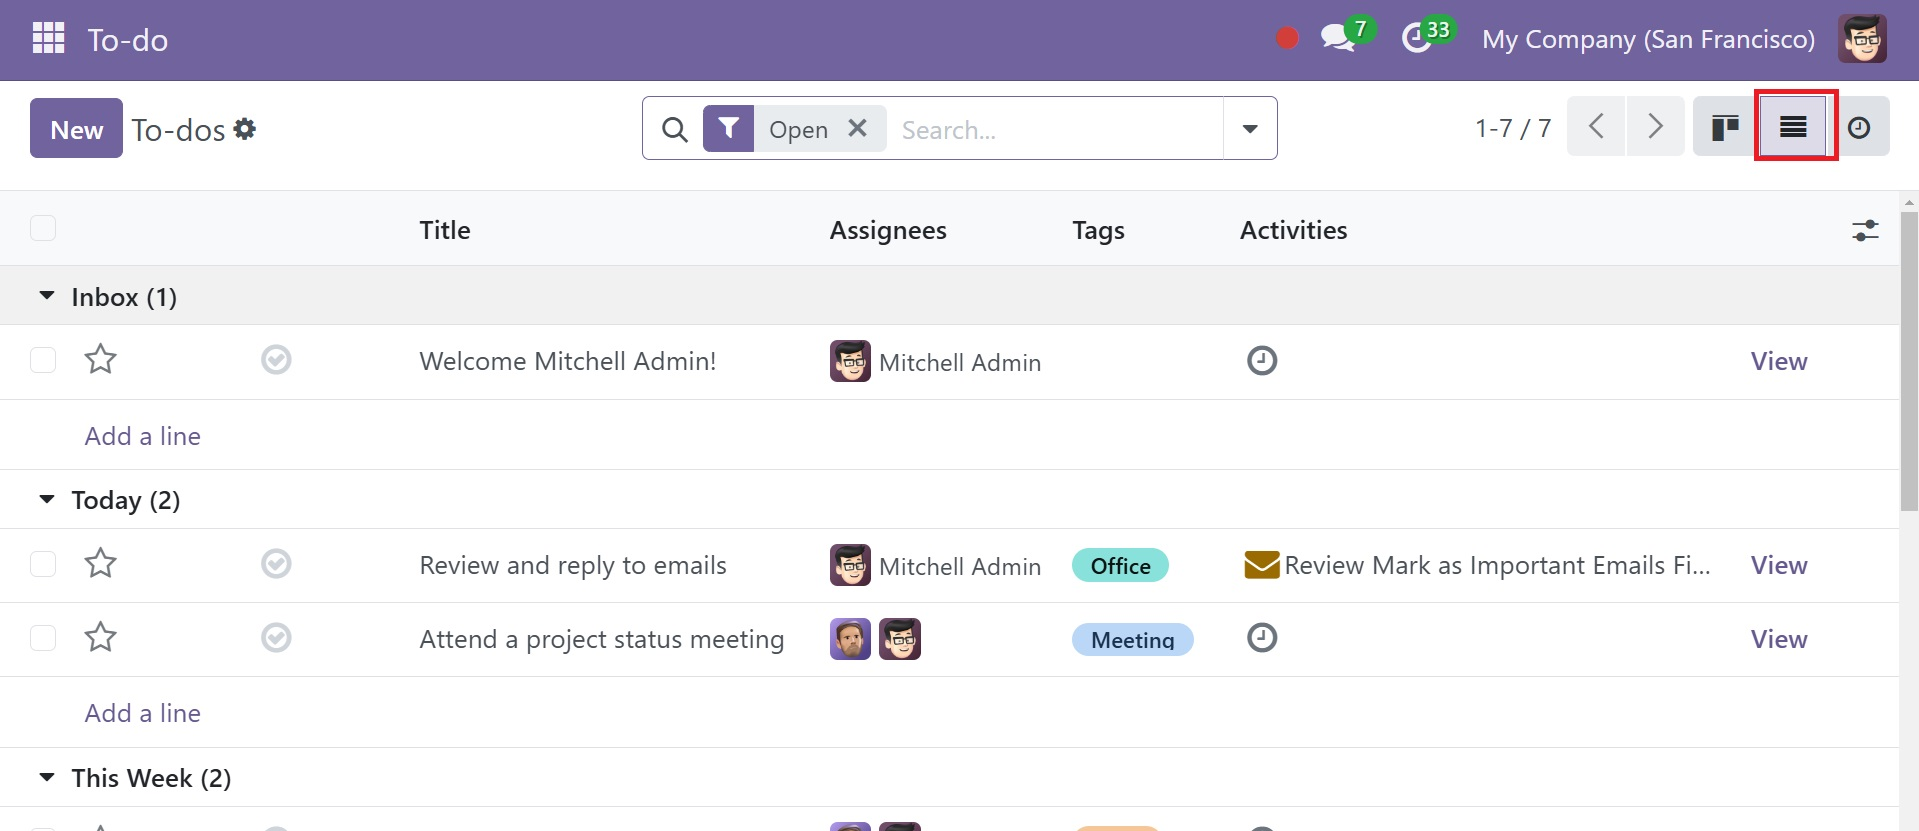Open My Company (San Francisco) company menu
The image size is (1919, 831).
(x=1648, y=39)
